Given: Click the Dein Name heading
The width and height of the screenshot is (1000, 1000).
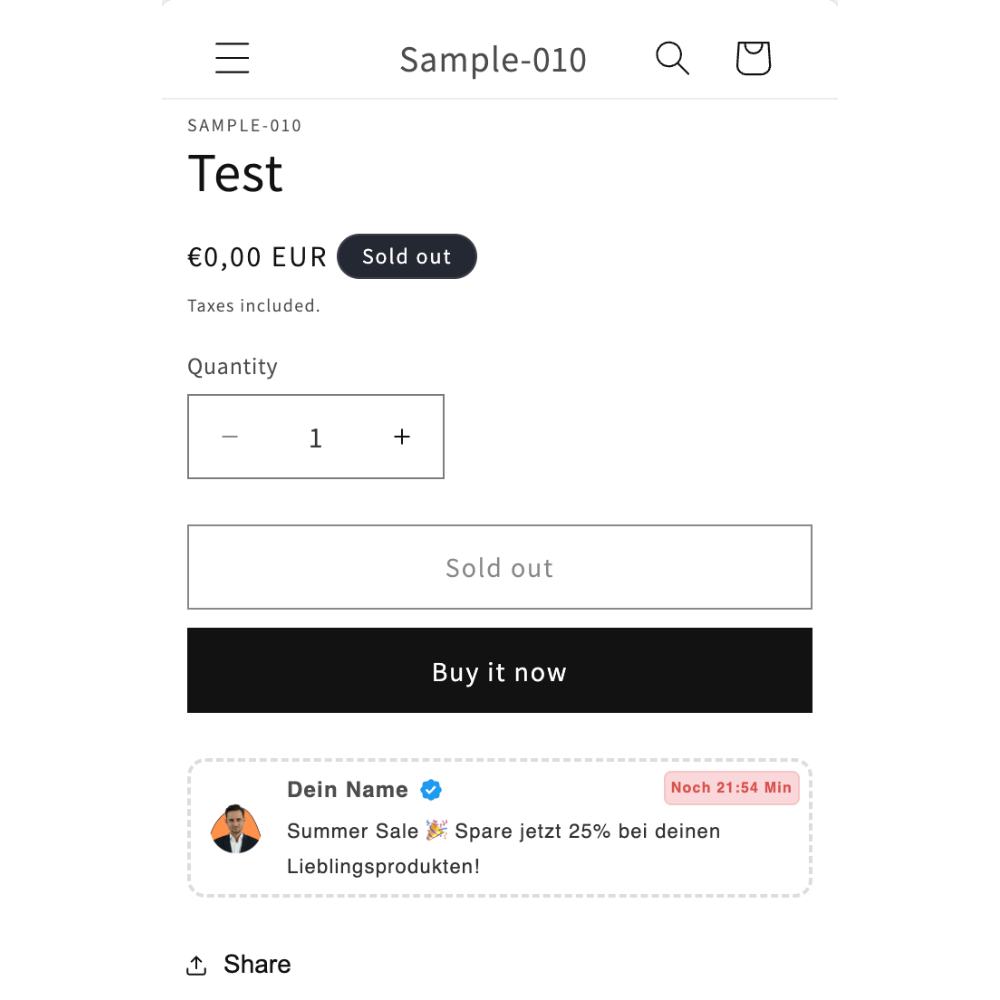Looking at the screenshot, I should pyautogui.click(x=348, y=790).
